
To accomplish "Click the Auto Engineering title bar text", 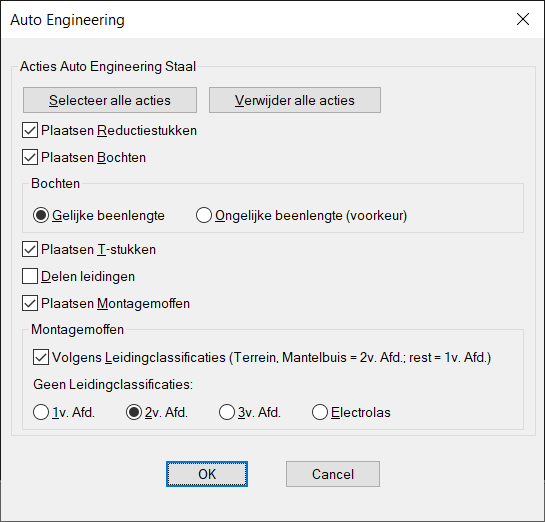I will point(67,20).
